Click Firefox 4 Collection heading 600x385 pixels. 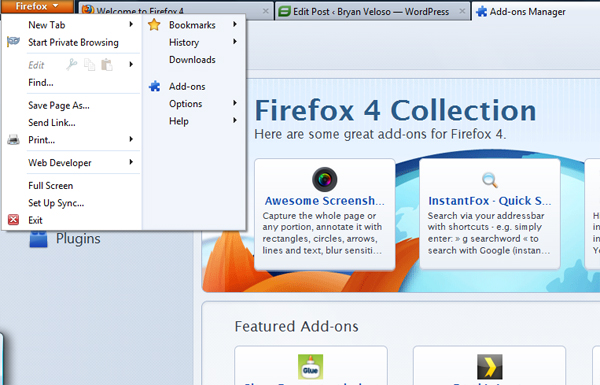pos(395,111)
